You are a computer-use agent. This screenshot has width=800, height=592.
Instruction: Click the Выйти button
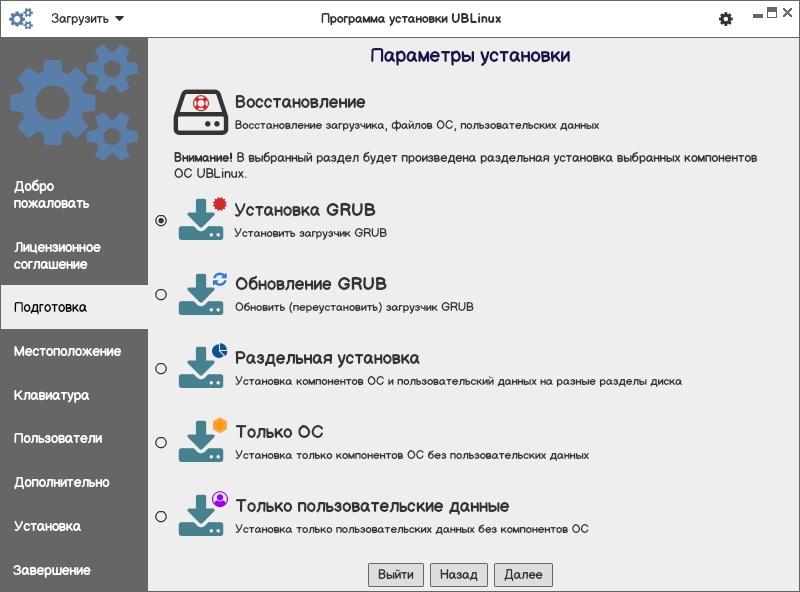(x=396, y=575)
